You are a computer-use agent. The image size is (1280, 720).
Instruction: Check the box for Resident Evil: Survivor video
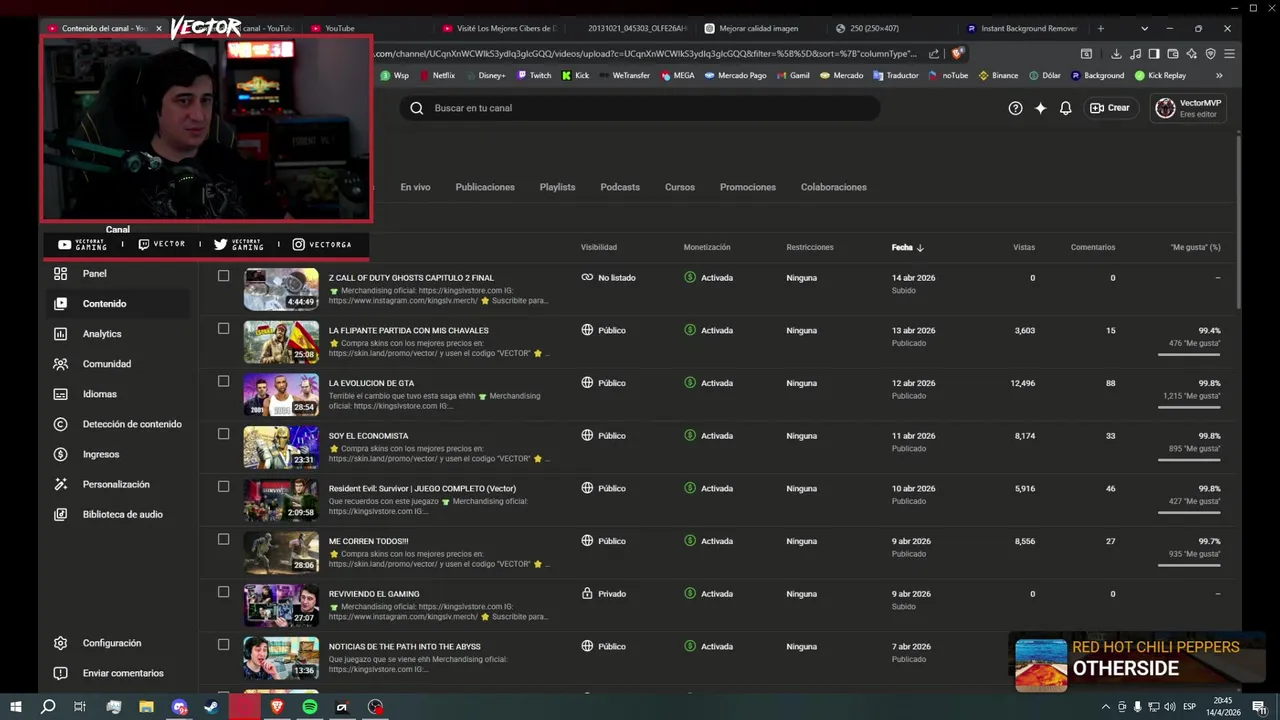(x=223, y=487)
